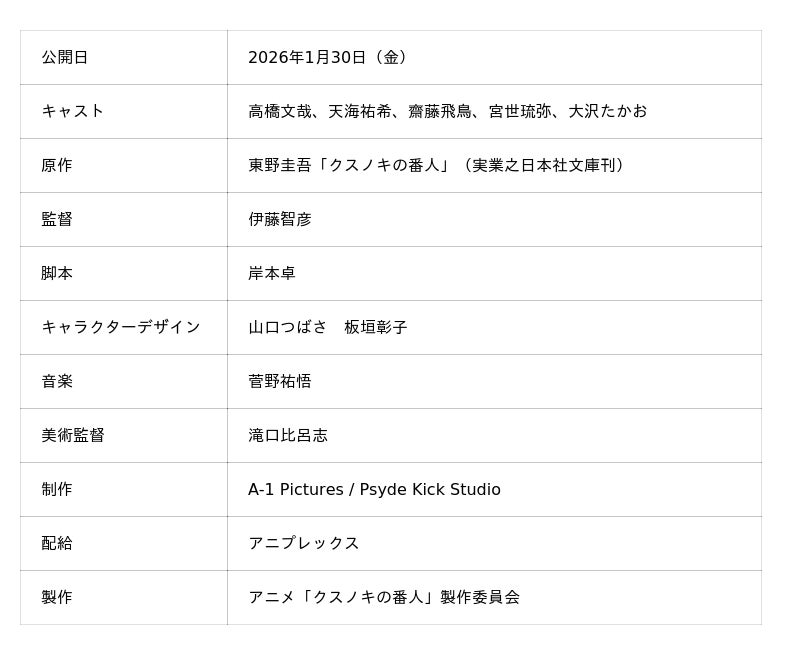Select the 配給 label cell
The height and width of the screenshot is (655, 800).
57,543
